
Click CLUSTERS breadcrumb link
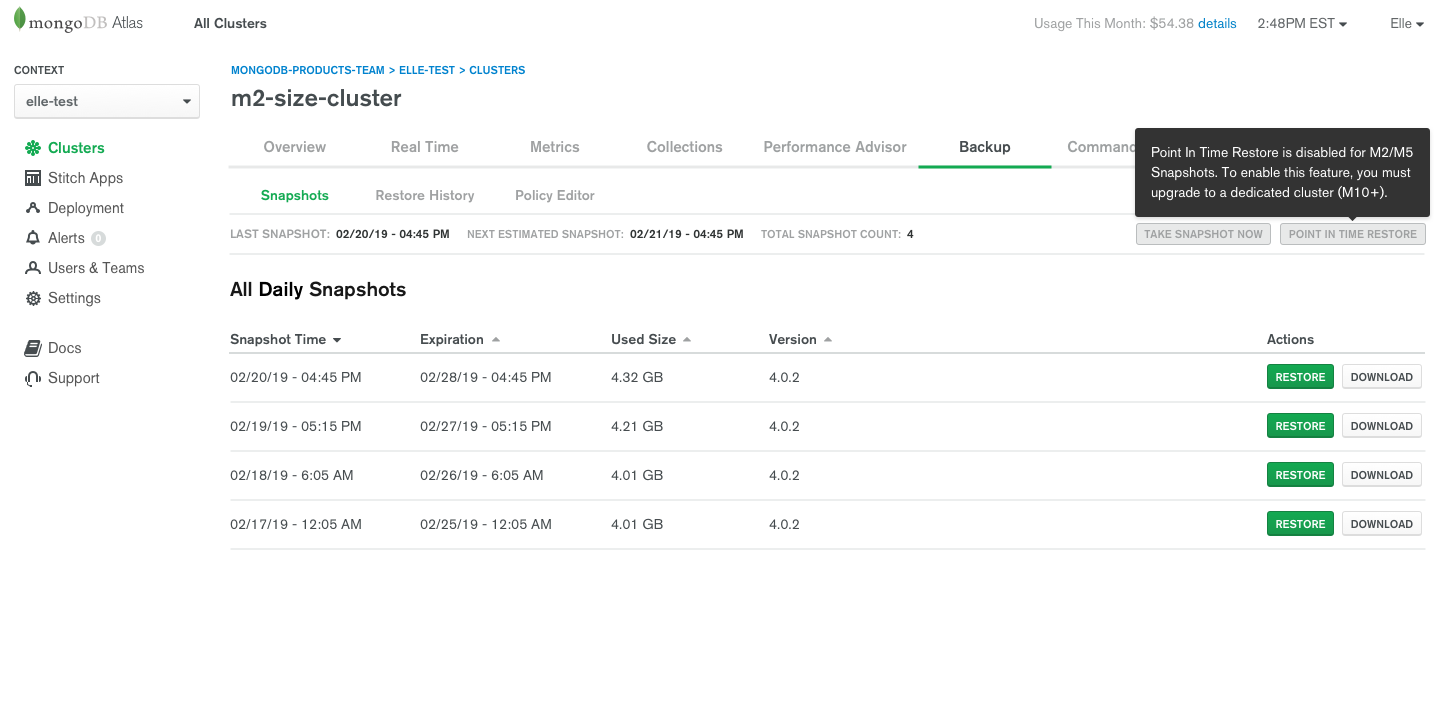point(497,70)
